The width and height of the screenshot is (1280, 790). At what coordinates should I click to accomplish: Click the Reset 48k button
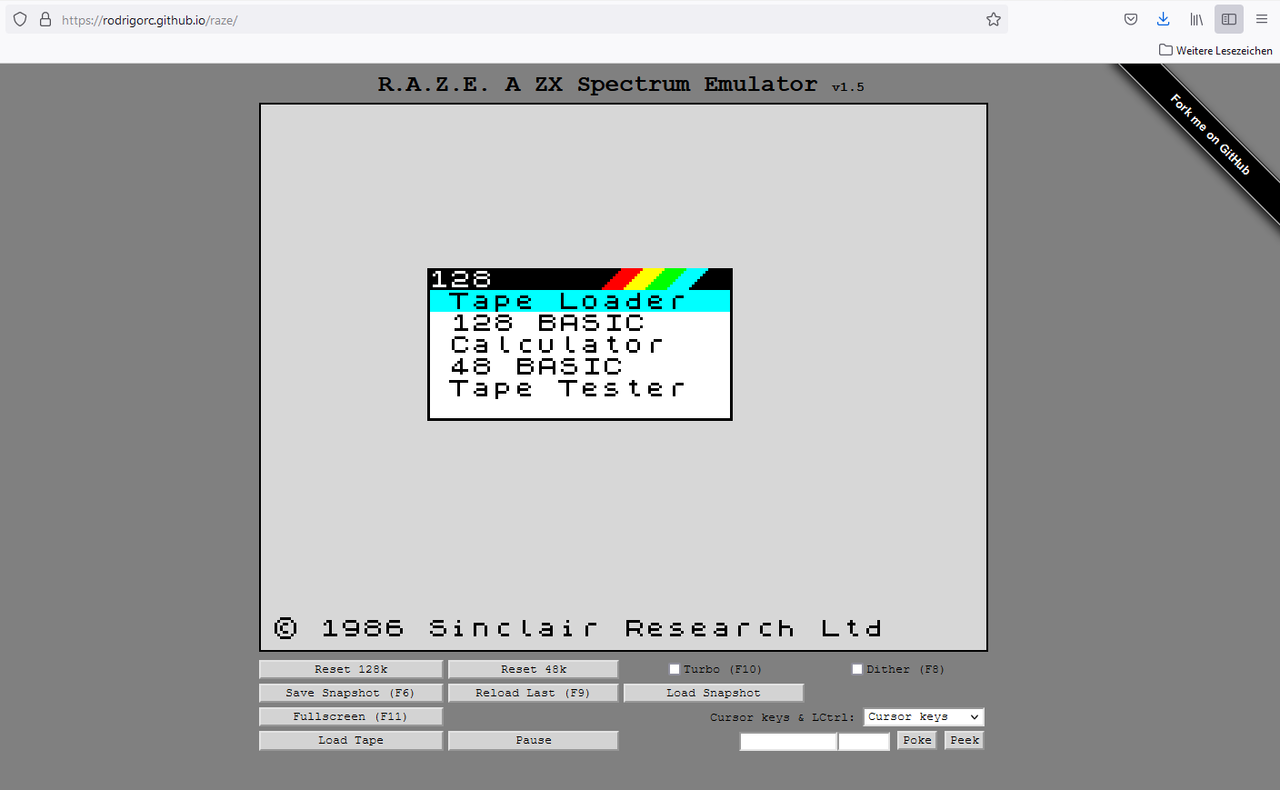click(533, 669)
